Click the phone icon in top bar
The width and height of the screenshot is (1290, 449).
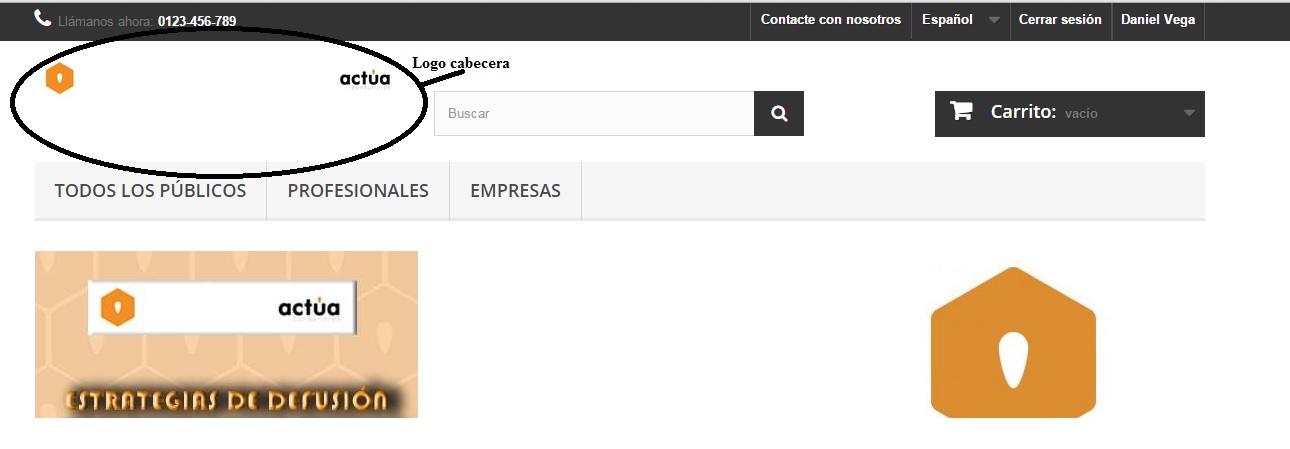pos(42,18)
